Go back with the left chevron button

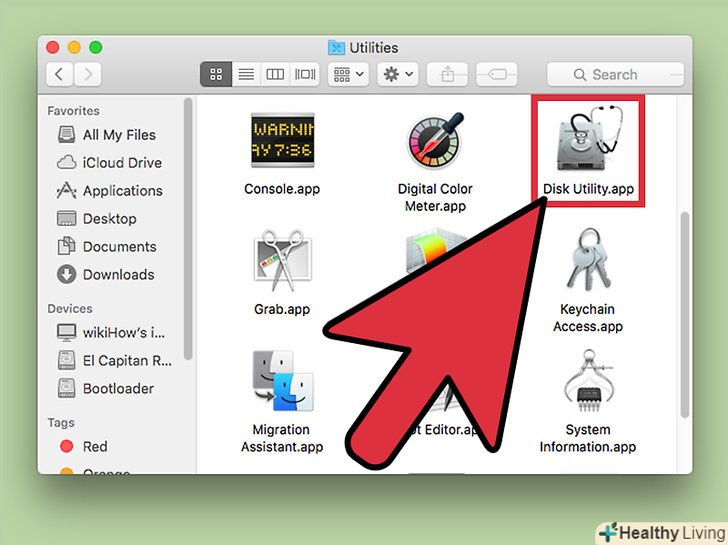pos(59,74)
